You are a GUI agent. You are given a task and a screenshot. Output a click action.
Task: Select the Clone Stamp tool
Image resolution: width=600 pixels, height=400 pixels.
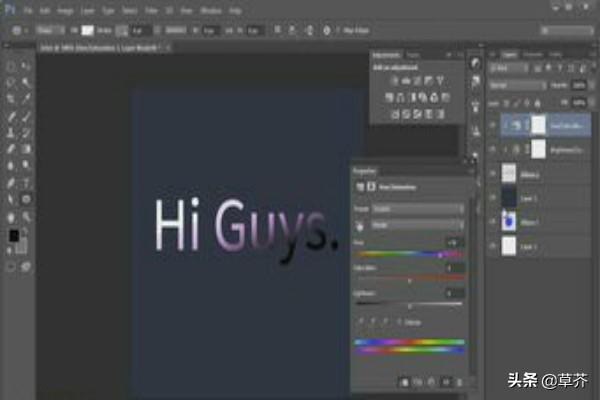11,133
